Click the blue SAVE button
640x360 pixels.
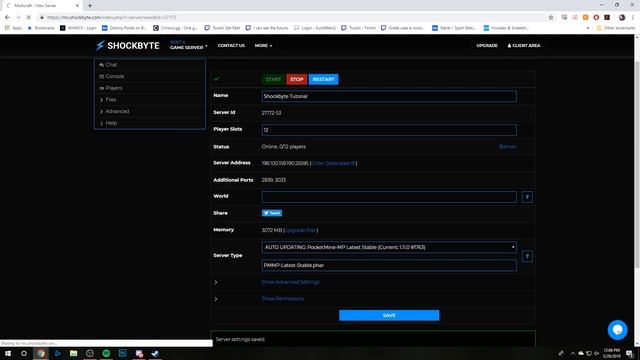389,316
